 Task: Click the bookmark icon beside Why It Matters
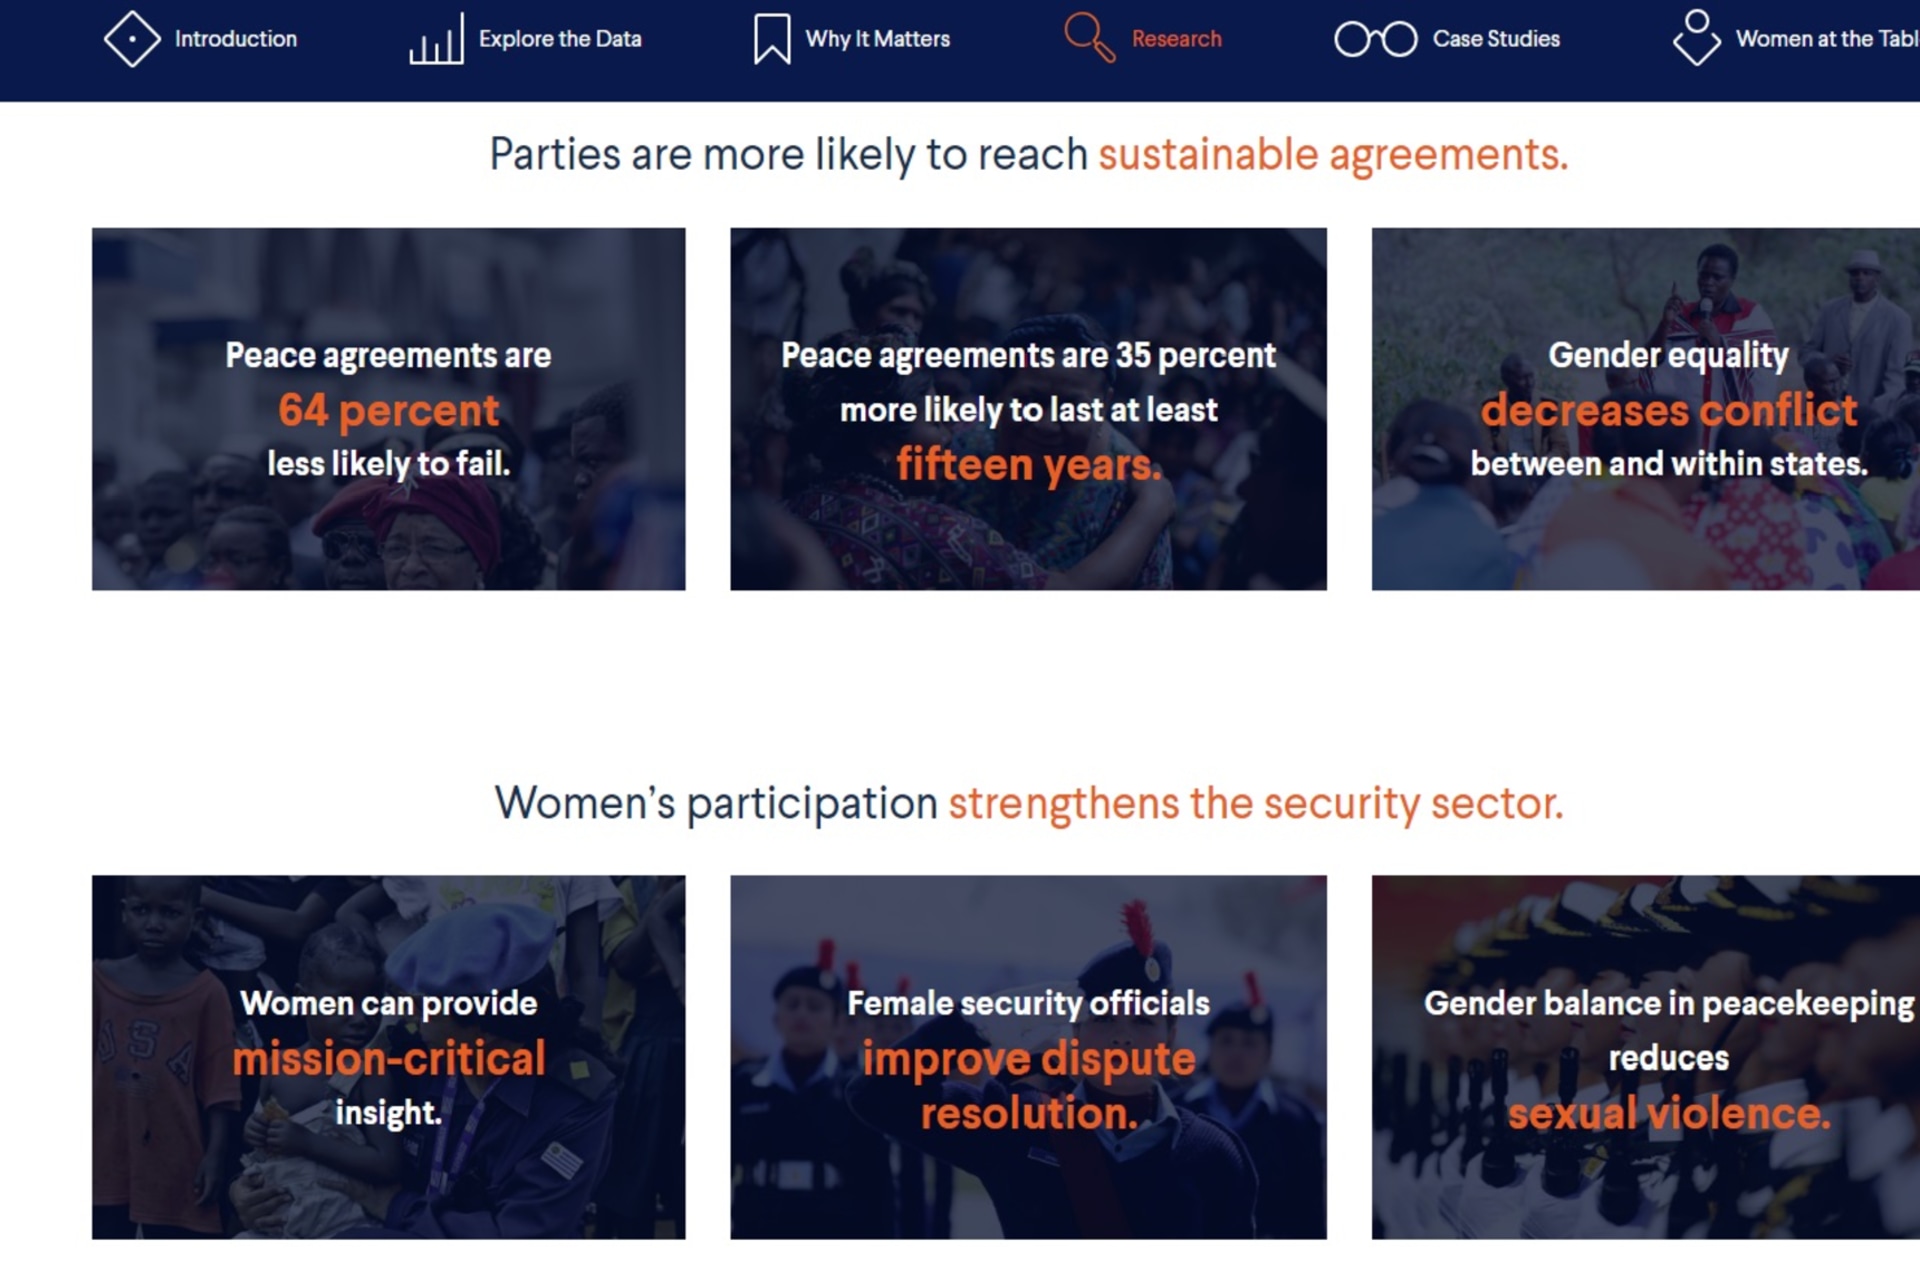click(x=771, y=40)
